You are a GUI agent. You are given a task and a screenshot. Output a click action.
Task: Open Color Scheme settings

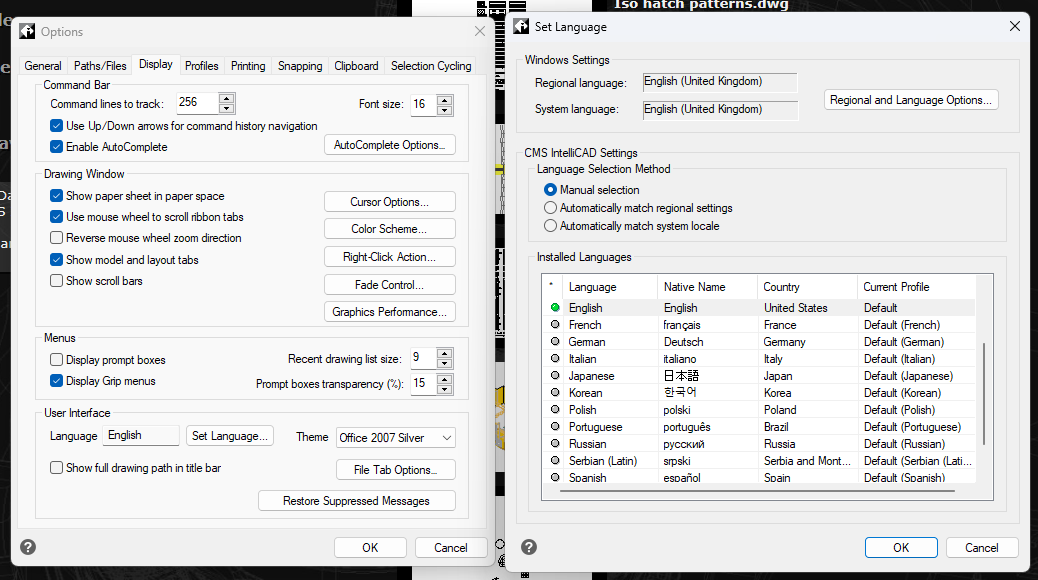390,229
